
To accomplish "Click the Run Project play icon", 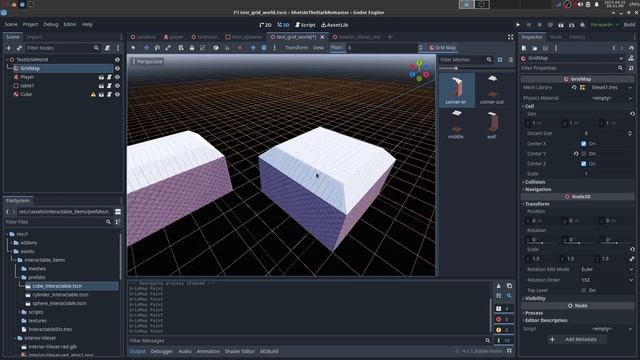I will coord(518,25).
